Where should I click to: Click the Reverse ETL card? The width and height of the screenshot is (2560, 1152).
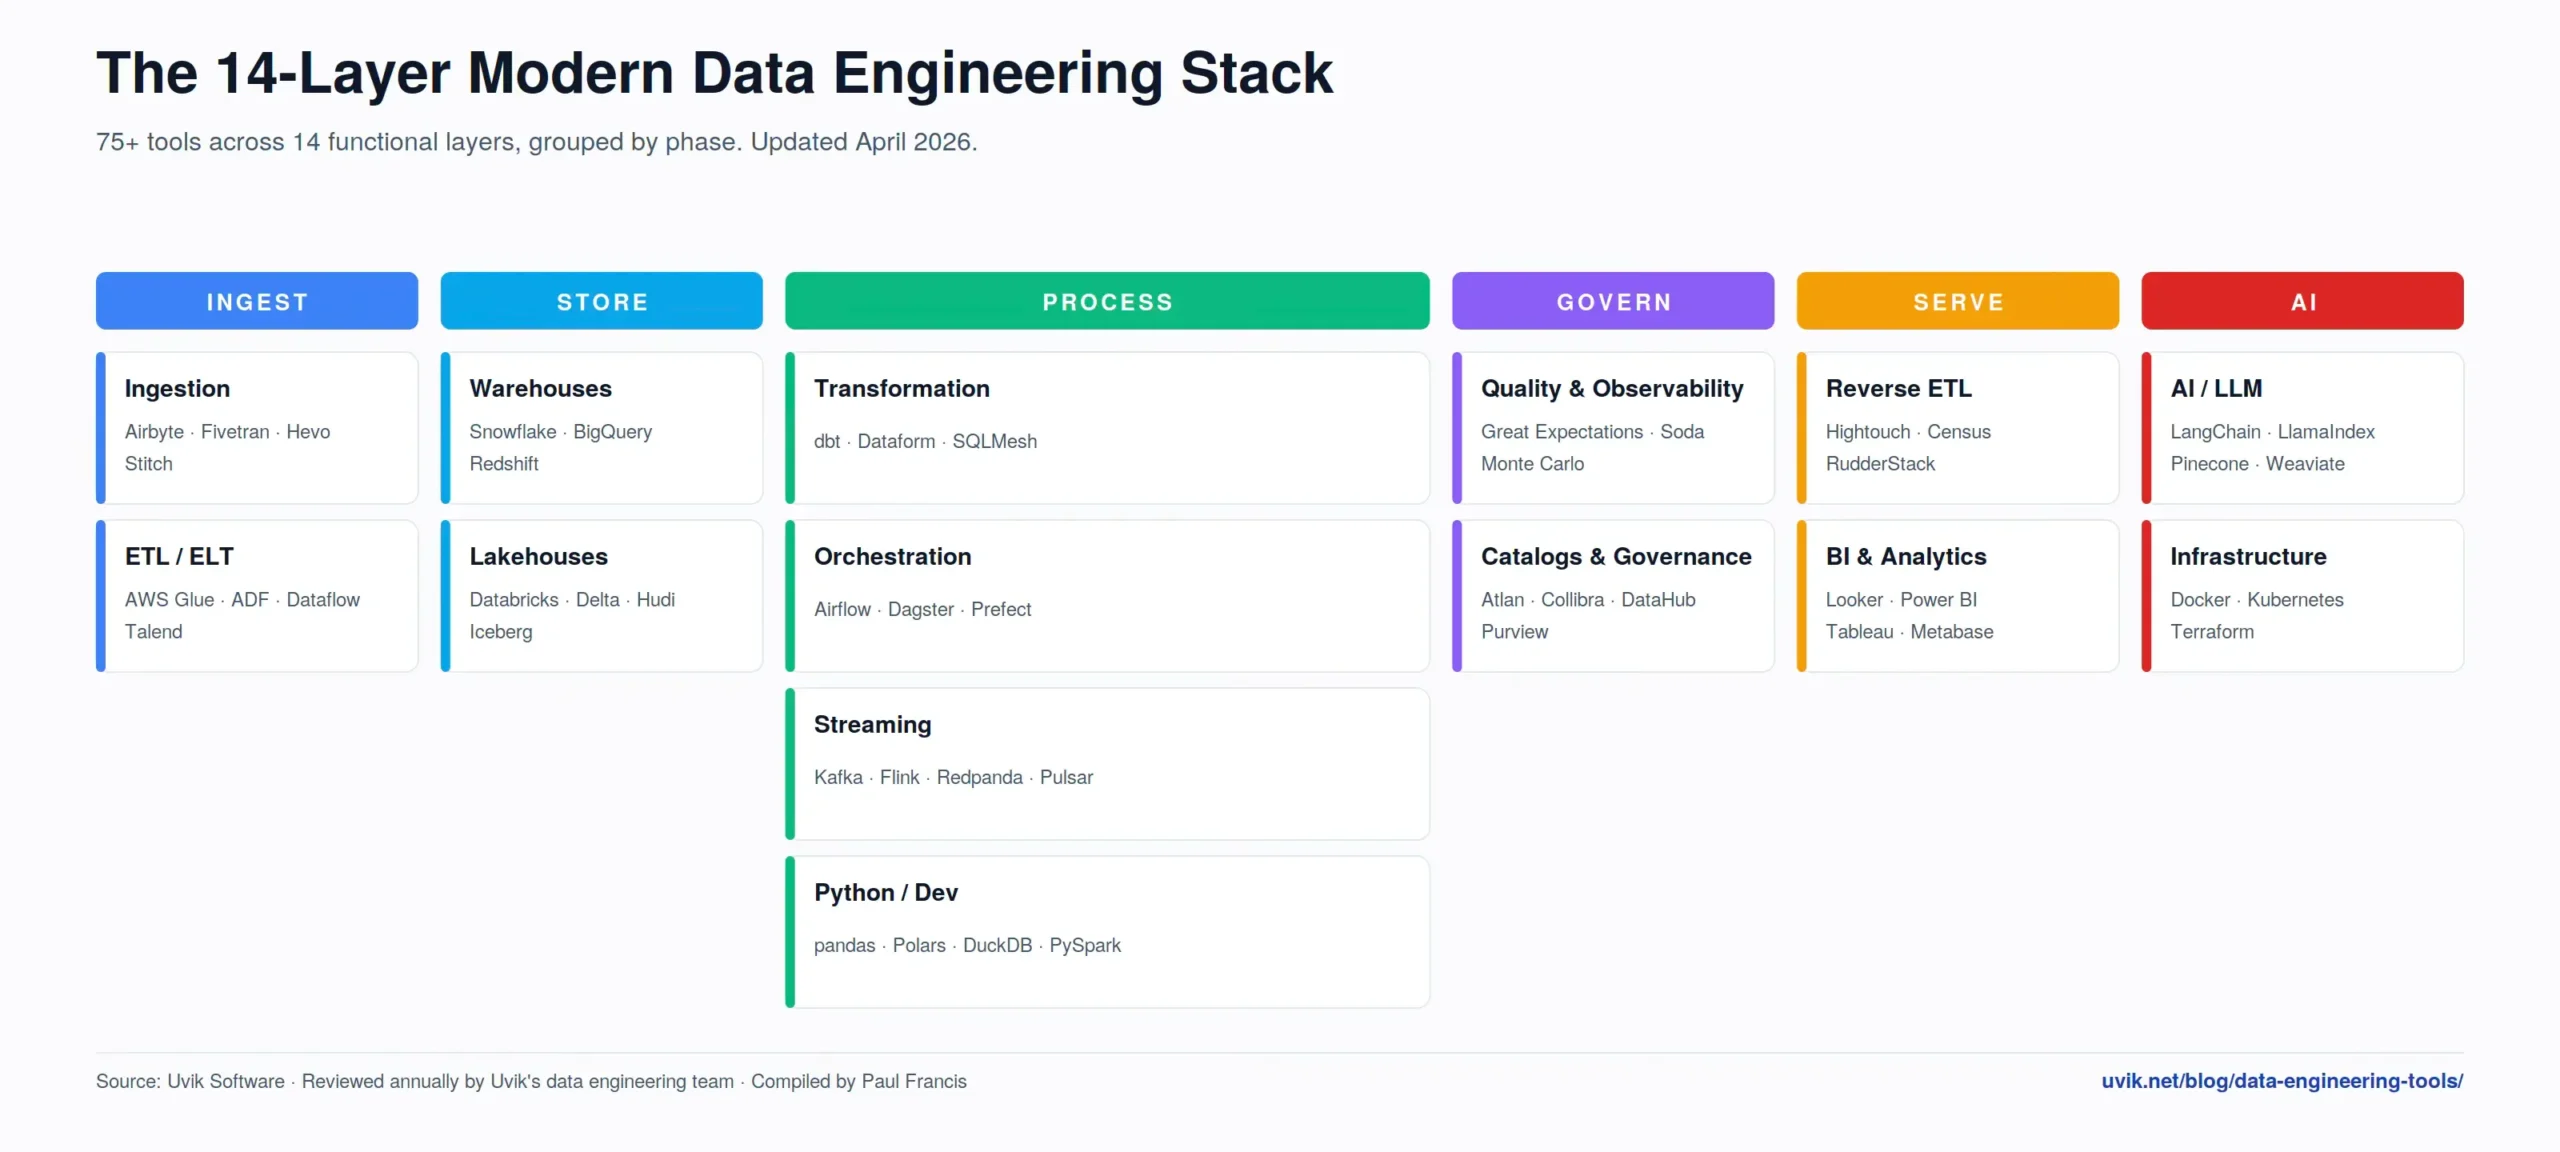[x=1958, y=428]
